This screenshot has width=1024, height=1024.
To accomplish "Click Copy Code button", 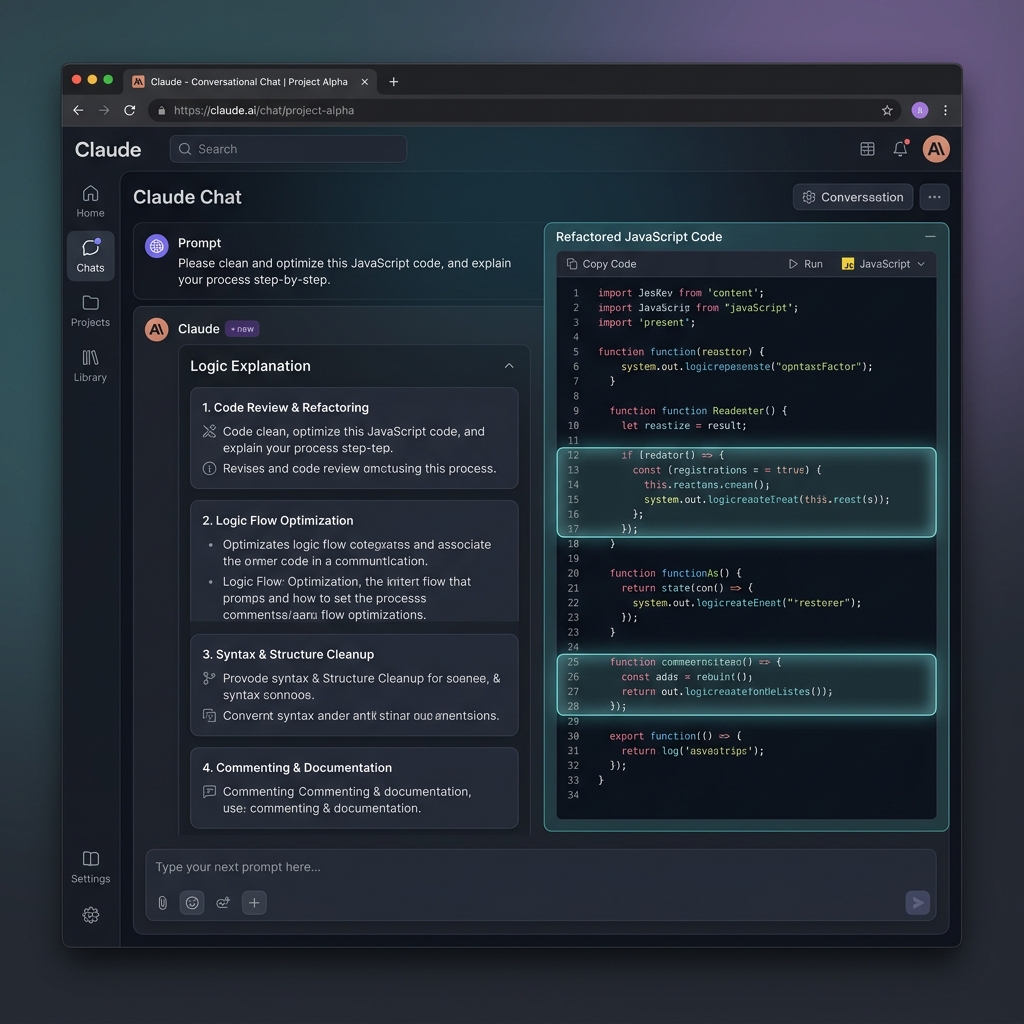I will point(601,264).
